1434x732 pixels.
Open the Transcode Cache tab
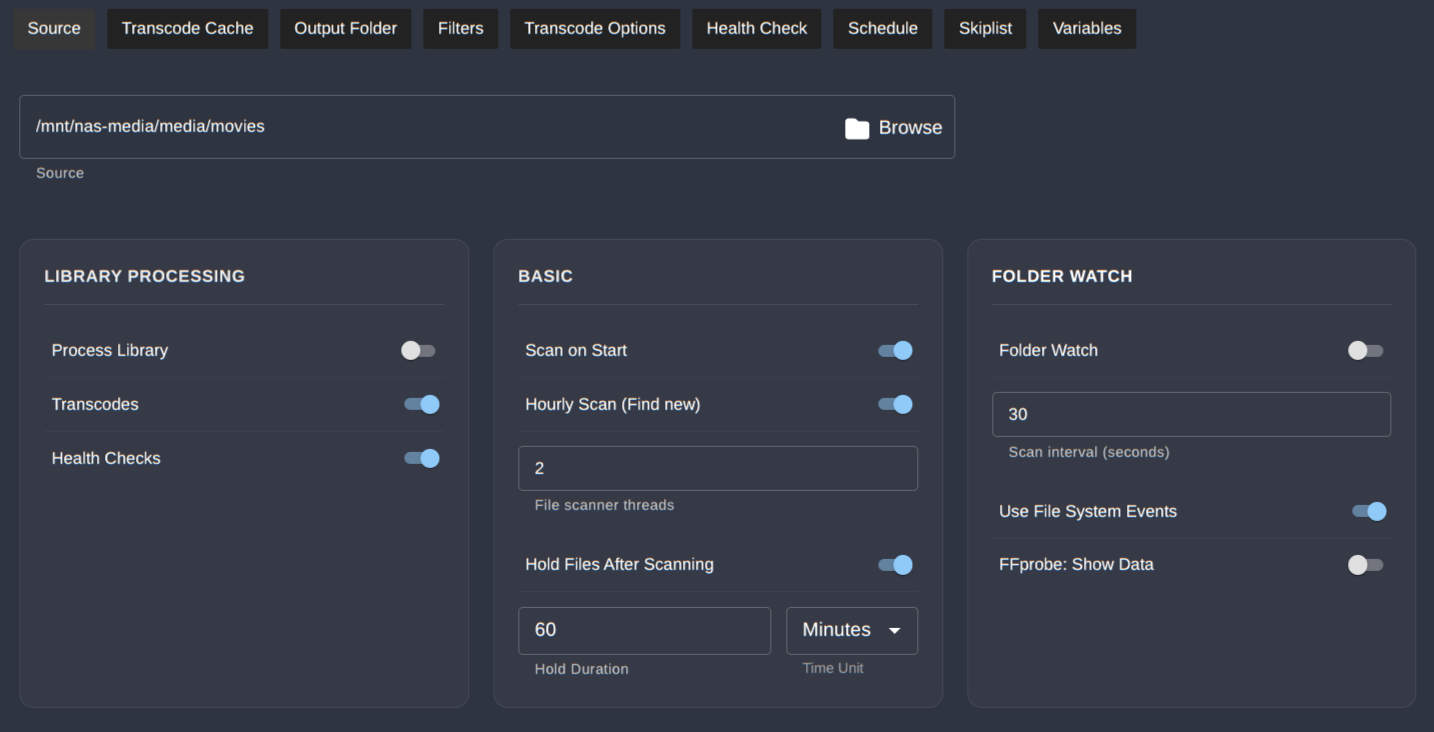tap(188, 28)
